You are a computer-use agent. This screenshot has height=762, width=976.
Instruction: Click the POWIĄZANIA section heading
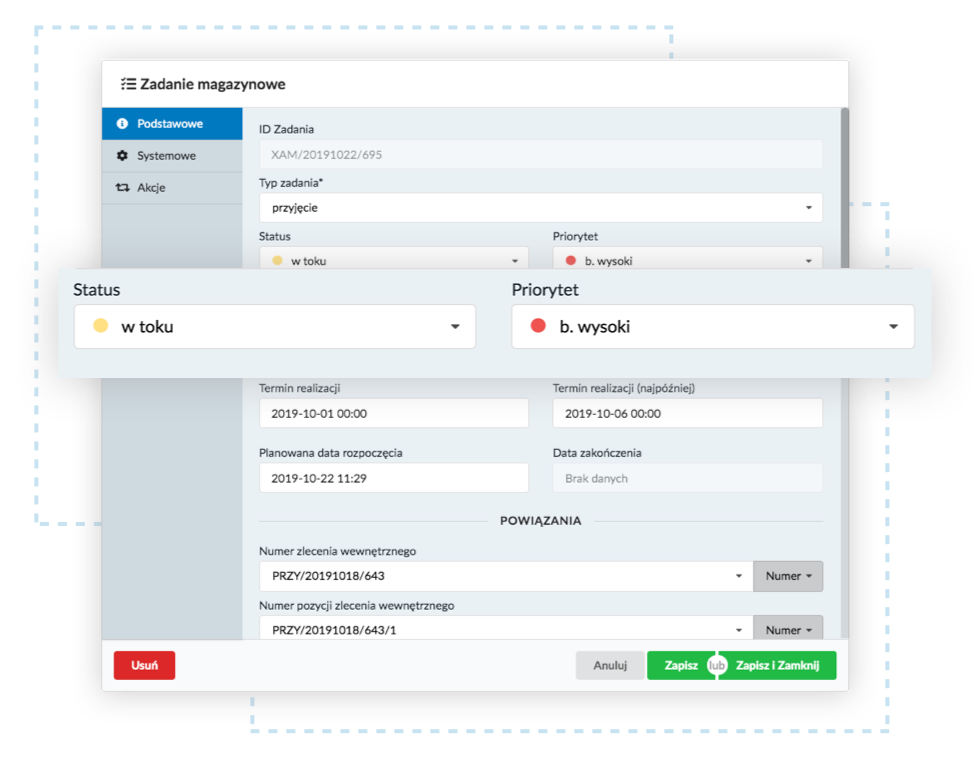(540, 520)
